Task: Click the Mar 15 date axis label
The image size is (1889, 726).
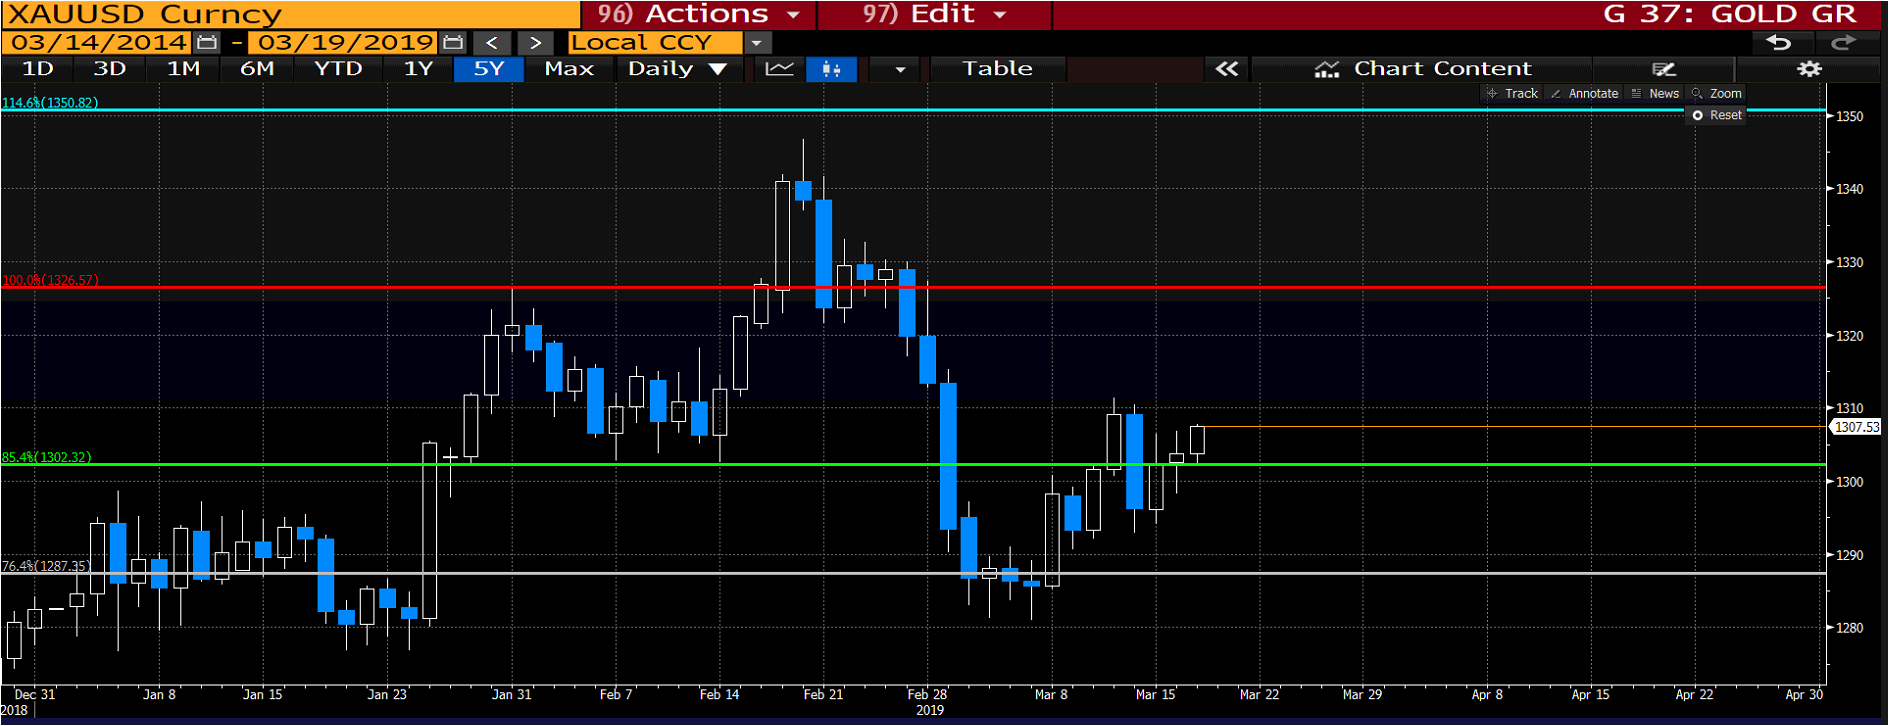Action: [x=1155, y=694]
